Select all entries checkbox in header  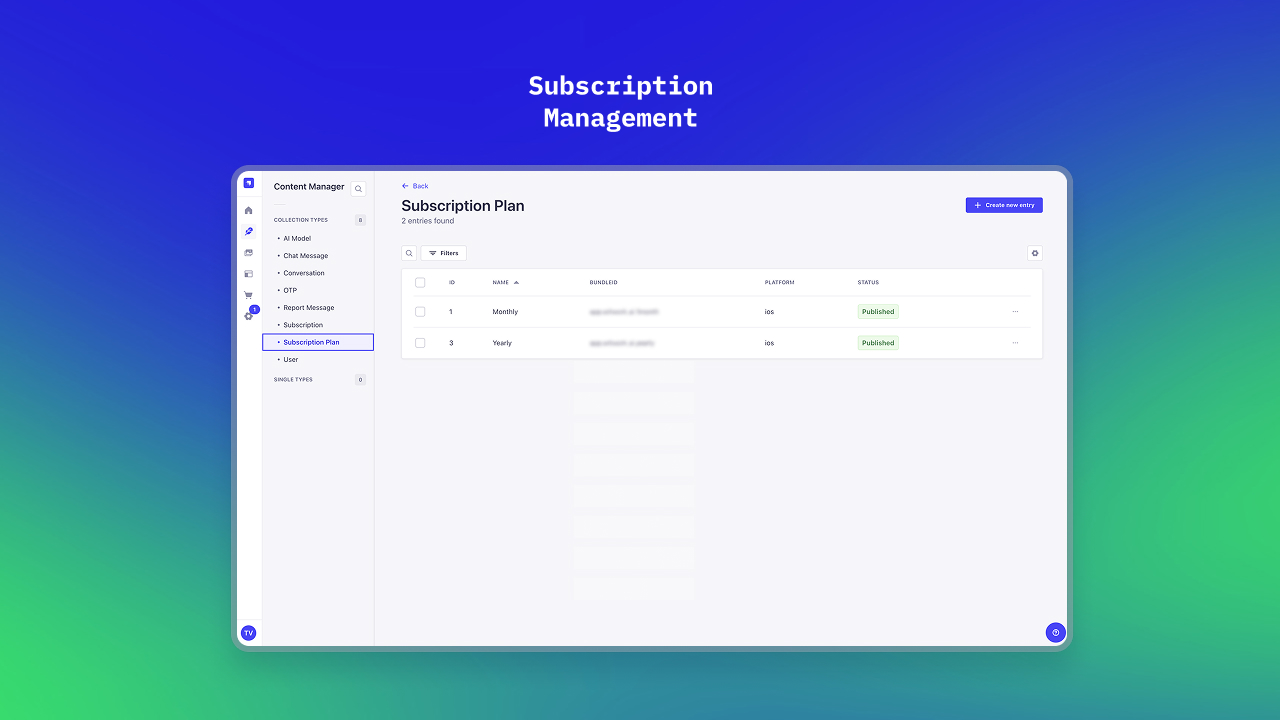(x=420, y=283)
